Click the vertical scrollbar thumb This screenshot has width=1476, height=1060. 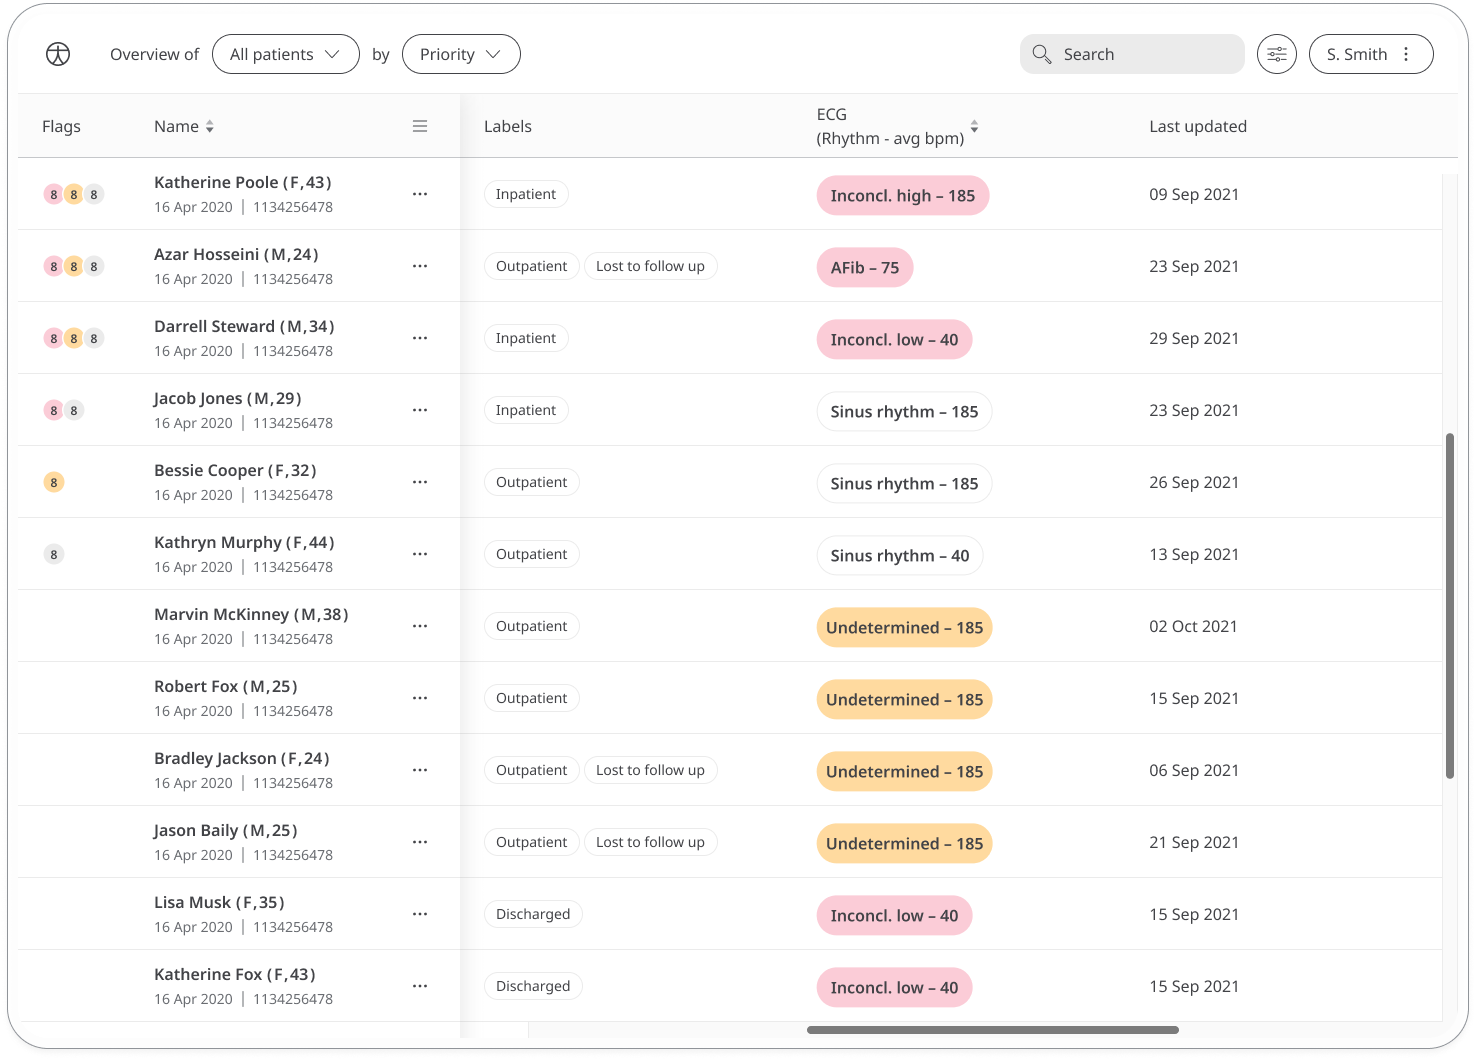pyautogui.click(x=1450, y=605)
